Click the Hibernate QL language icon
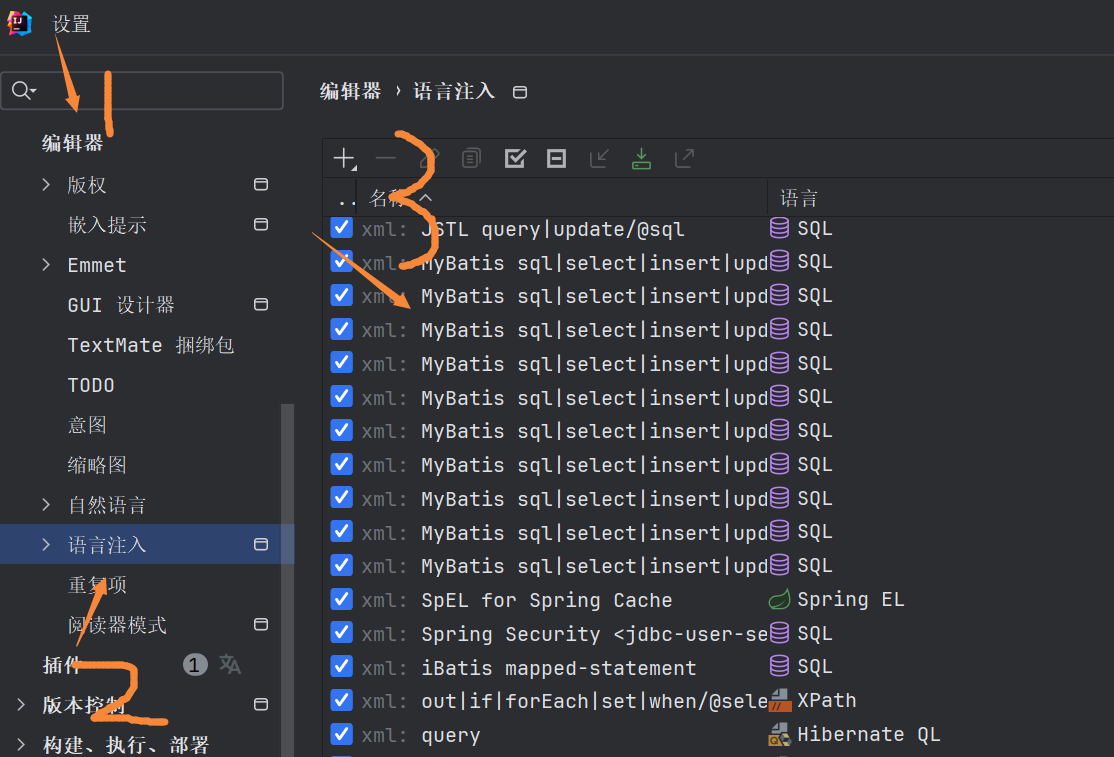 (x=779, y=734)
